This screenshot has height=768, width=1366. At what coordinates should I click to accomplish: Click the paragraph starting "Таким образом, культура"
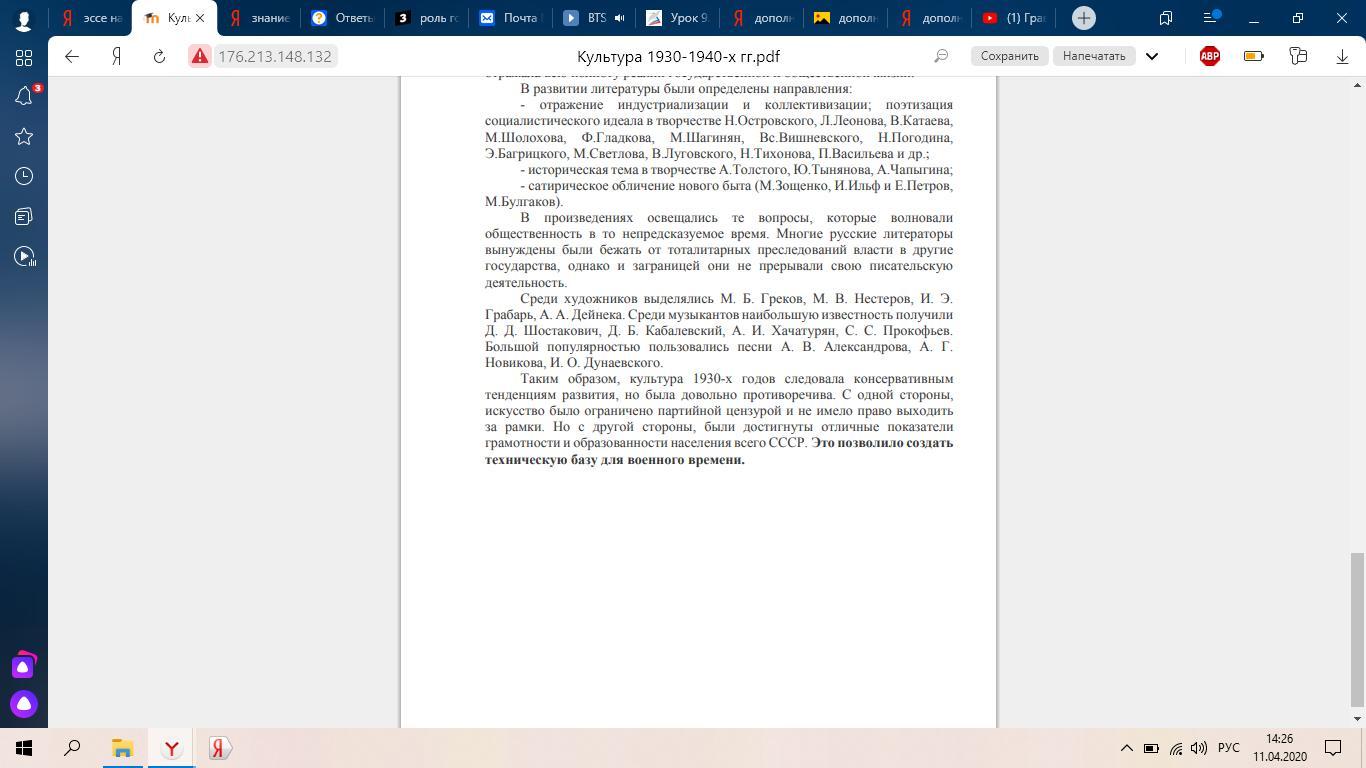[719, 419]
